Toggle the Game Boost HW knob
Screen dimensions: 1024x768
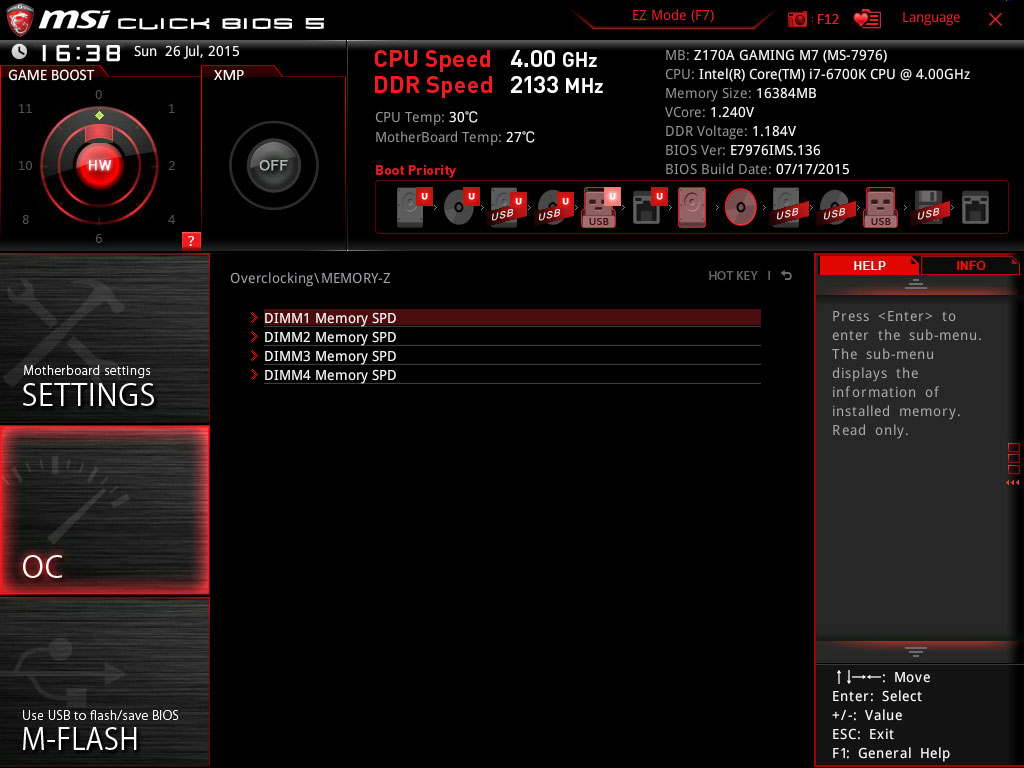point(99,165)
